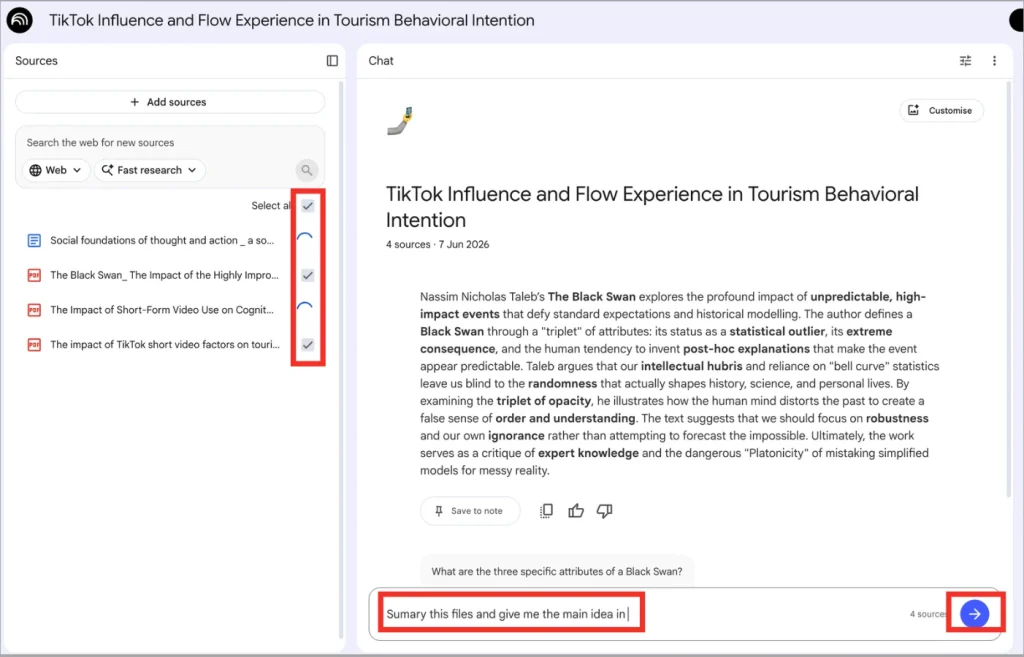Click the Customise button

[941, 110]
